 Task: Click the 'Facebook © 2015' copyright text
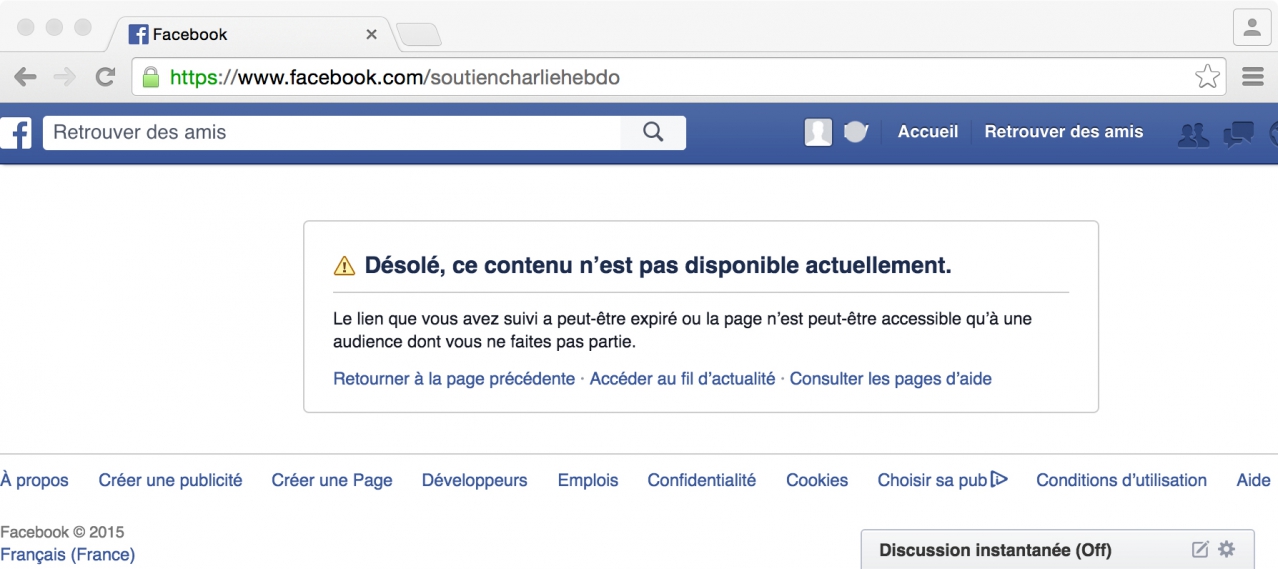coord(62,532)
